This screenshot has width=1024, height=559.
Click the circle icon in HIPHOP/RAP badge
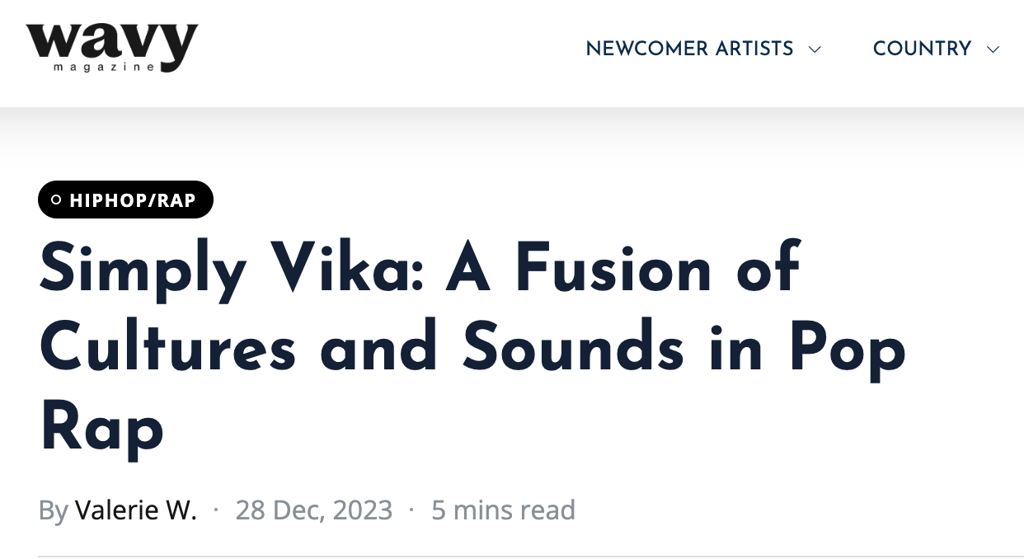pos(56,200)
